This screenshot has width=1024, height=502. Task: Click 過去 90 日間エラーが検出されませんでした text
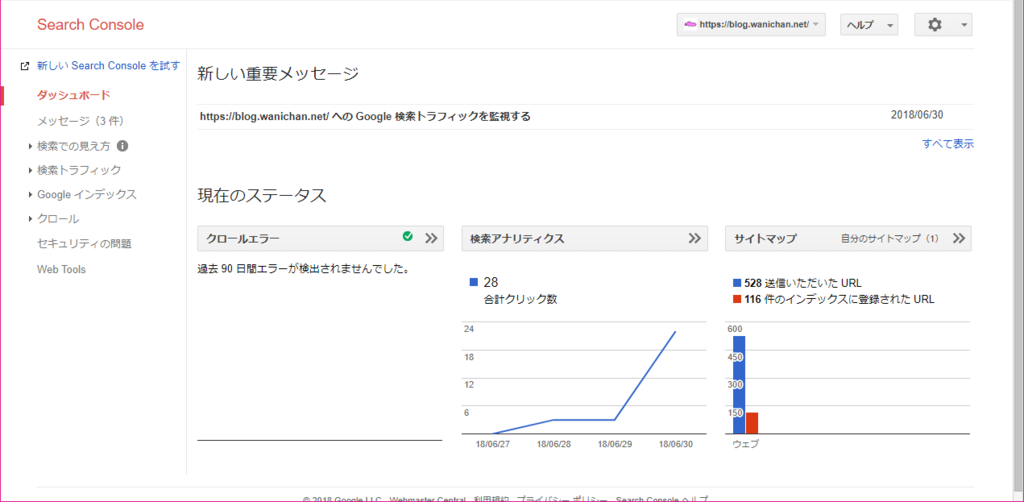(304, 268)
